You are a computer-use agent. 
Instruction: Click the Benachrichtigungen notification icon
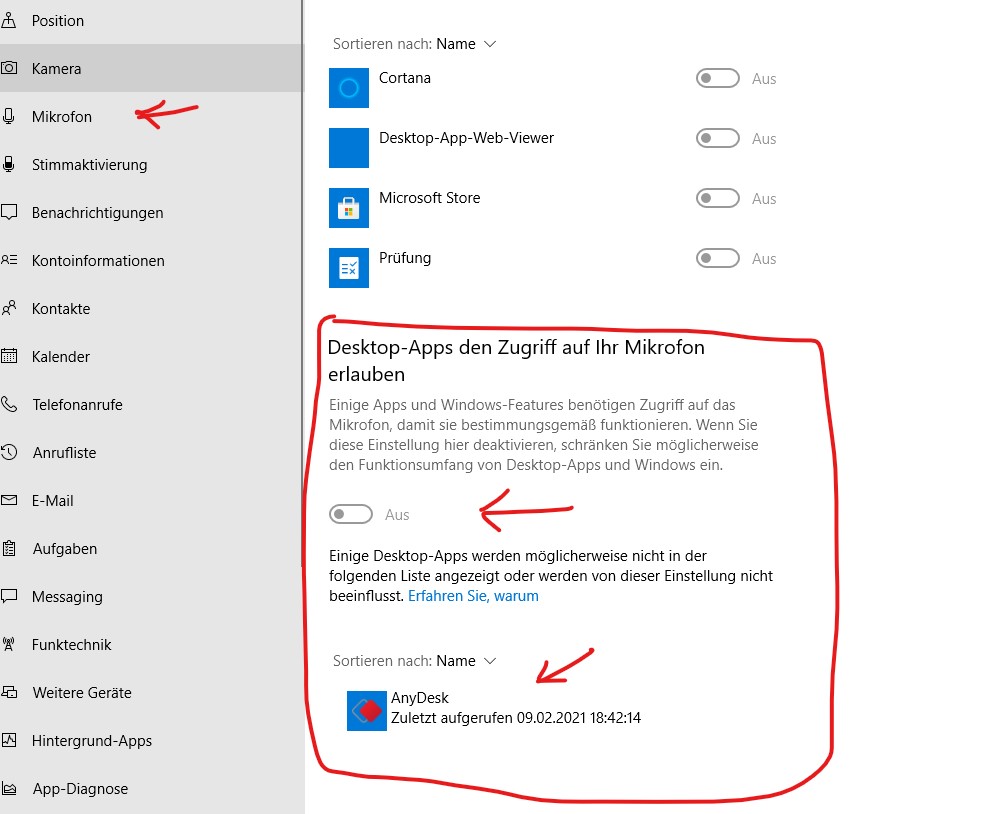(x=9, y=212)
